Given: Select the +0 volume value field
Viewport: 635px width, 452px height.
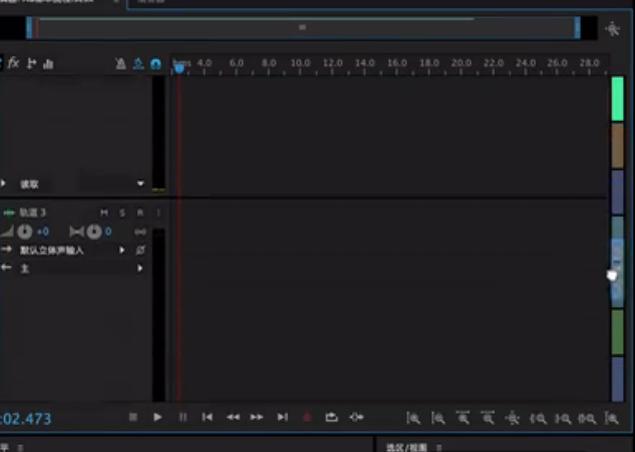Looking at the screenshot, I should (x=43, y=232).
